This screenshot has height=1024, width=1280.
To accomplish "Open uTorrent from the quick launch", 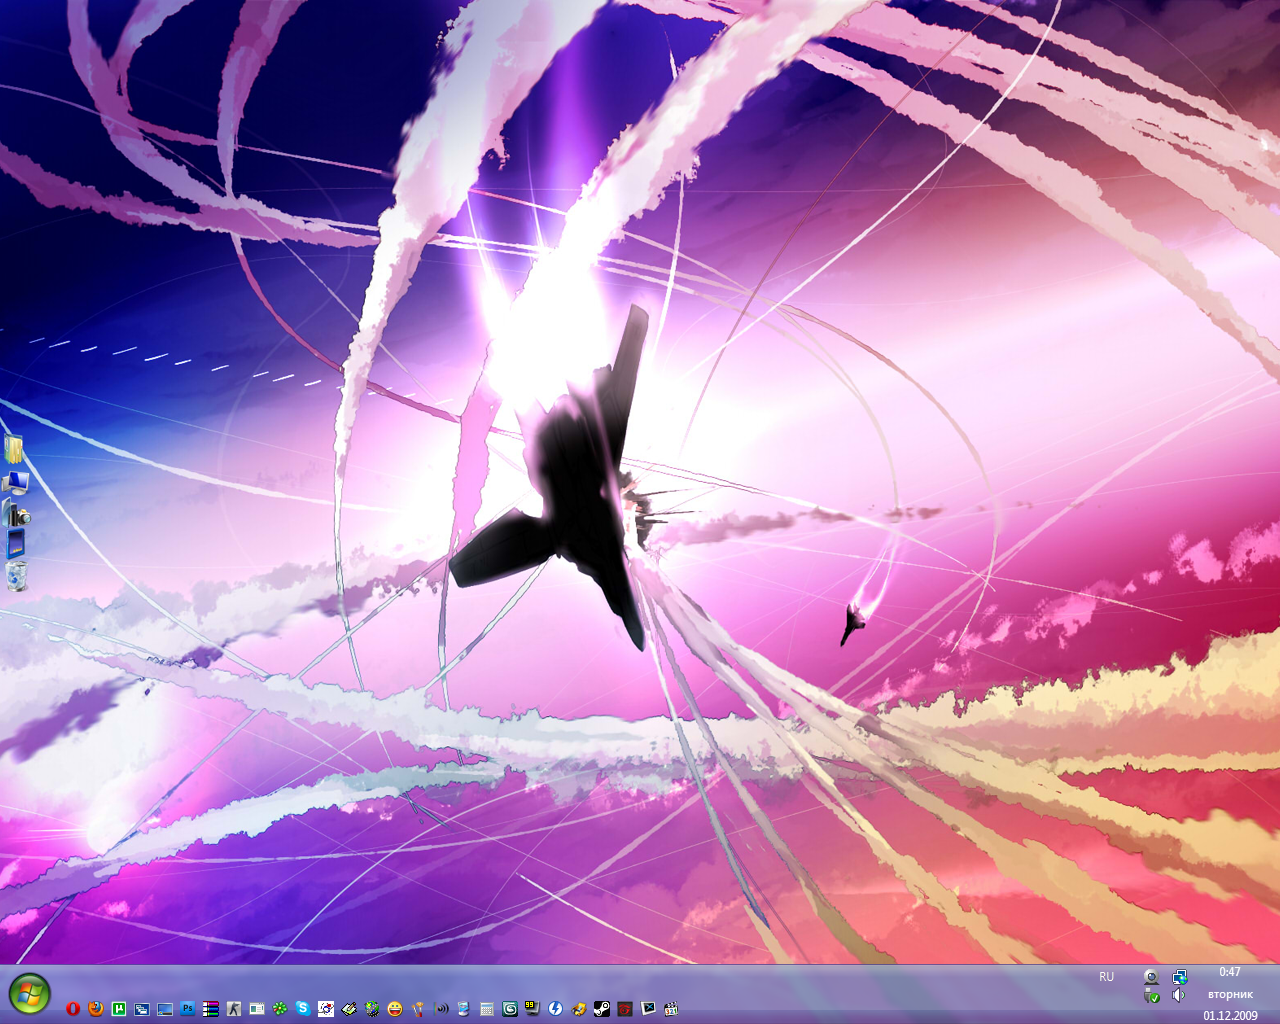I will click(119, 1009).
